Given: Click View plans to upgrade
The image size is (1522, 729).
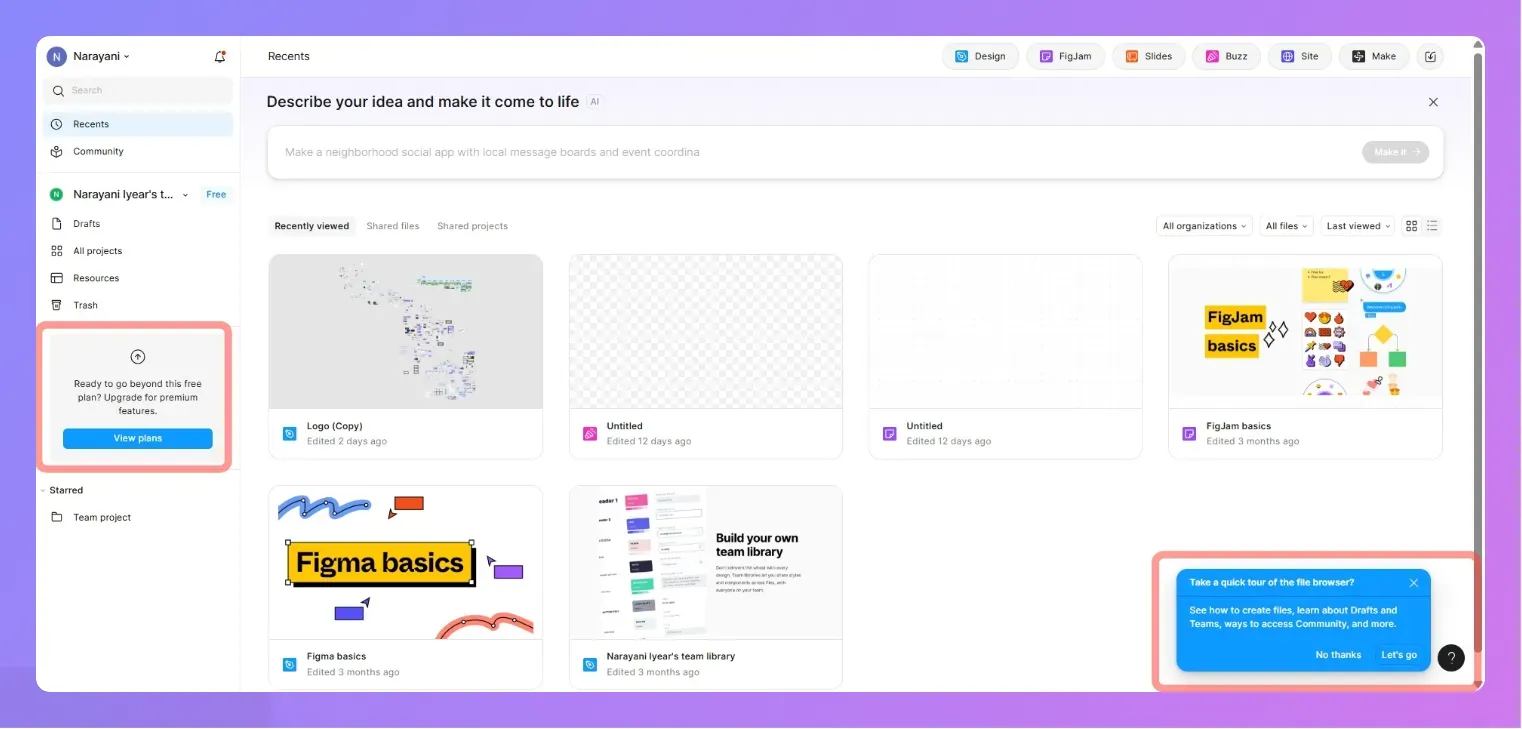Looking at the screenshot, I should 137,438.
